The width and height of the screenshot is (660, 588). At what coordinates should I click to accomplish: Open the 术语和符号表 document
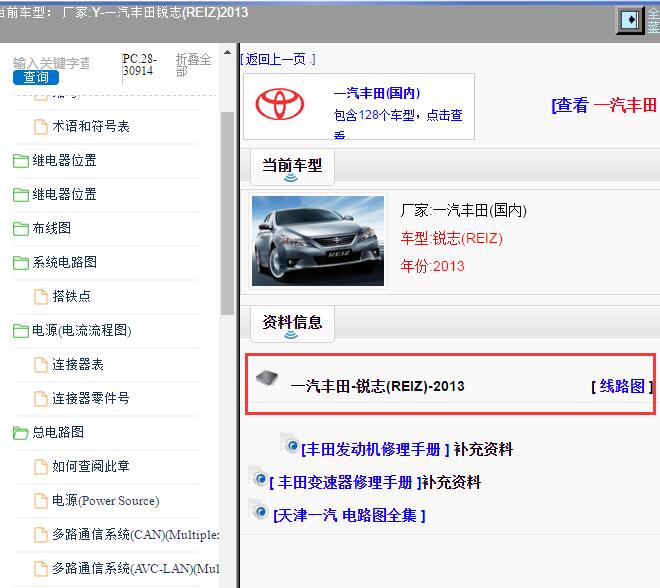tap(91, 126)
